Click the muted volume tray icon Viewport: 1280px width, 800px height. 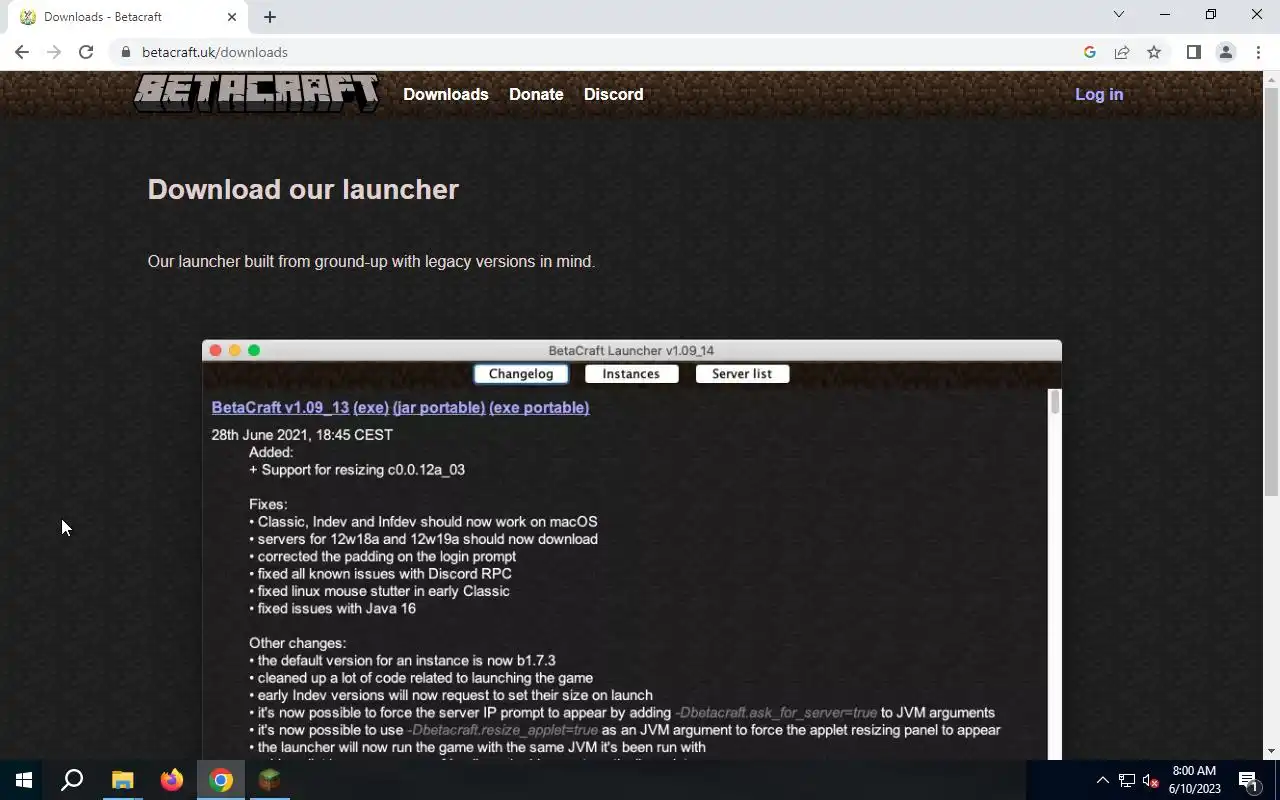[x=1151, y=780]
